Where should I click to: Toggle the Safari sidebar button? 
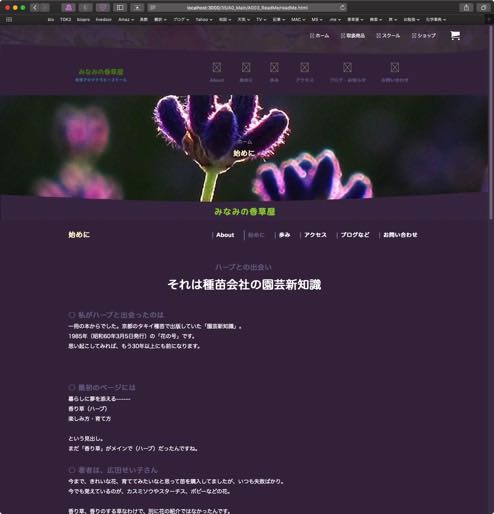tap(120, 7)
